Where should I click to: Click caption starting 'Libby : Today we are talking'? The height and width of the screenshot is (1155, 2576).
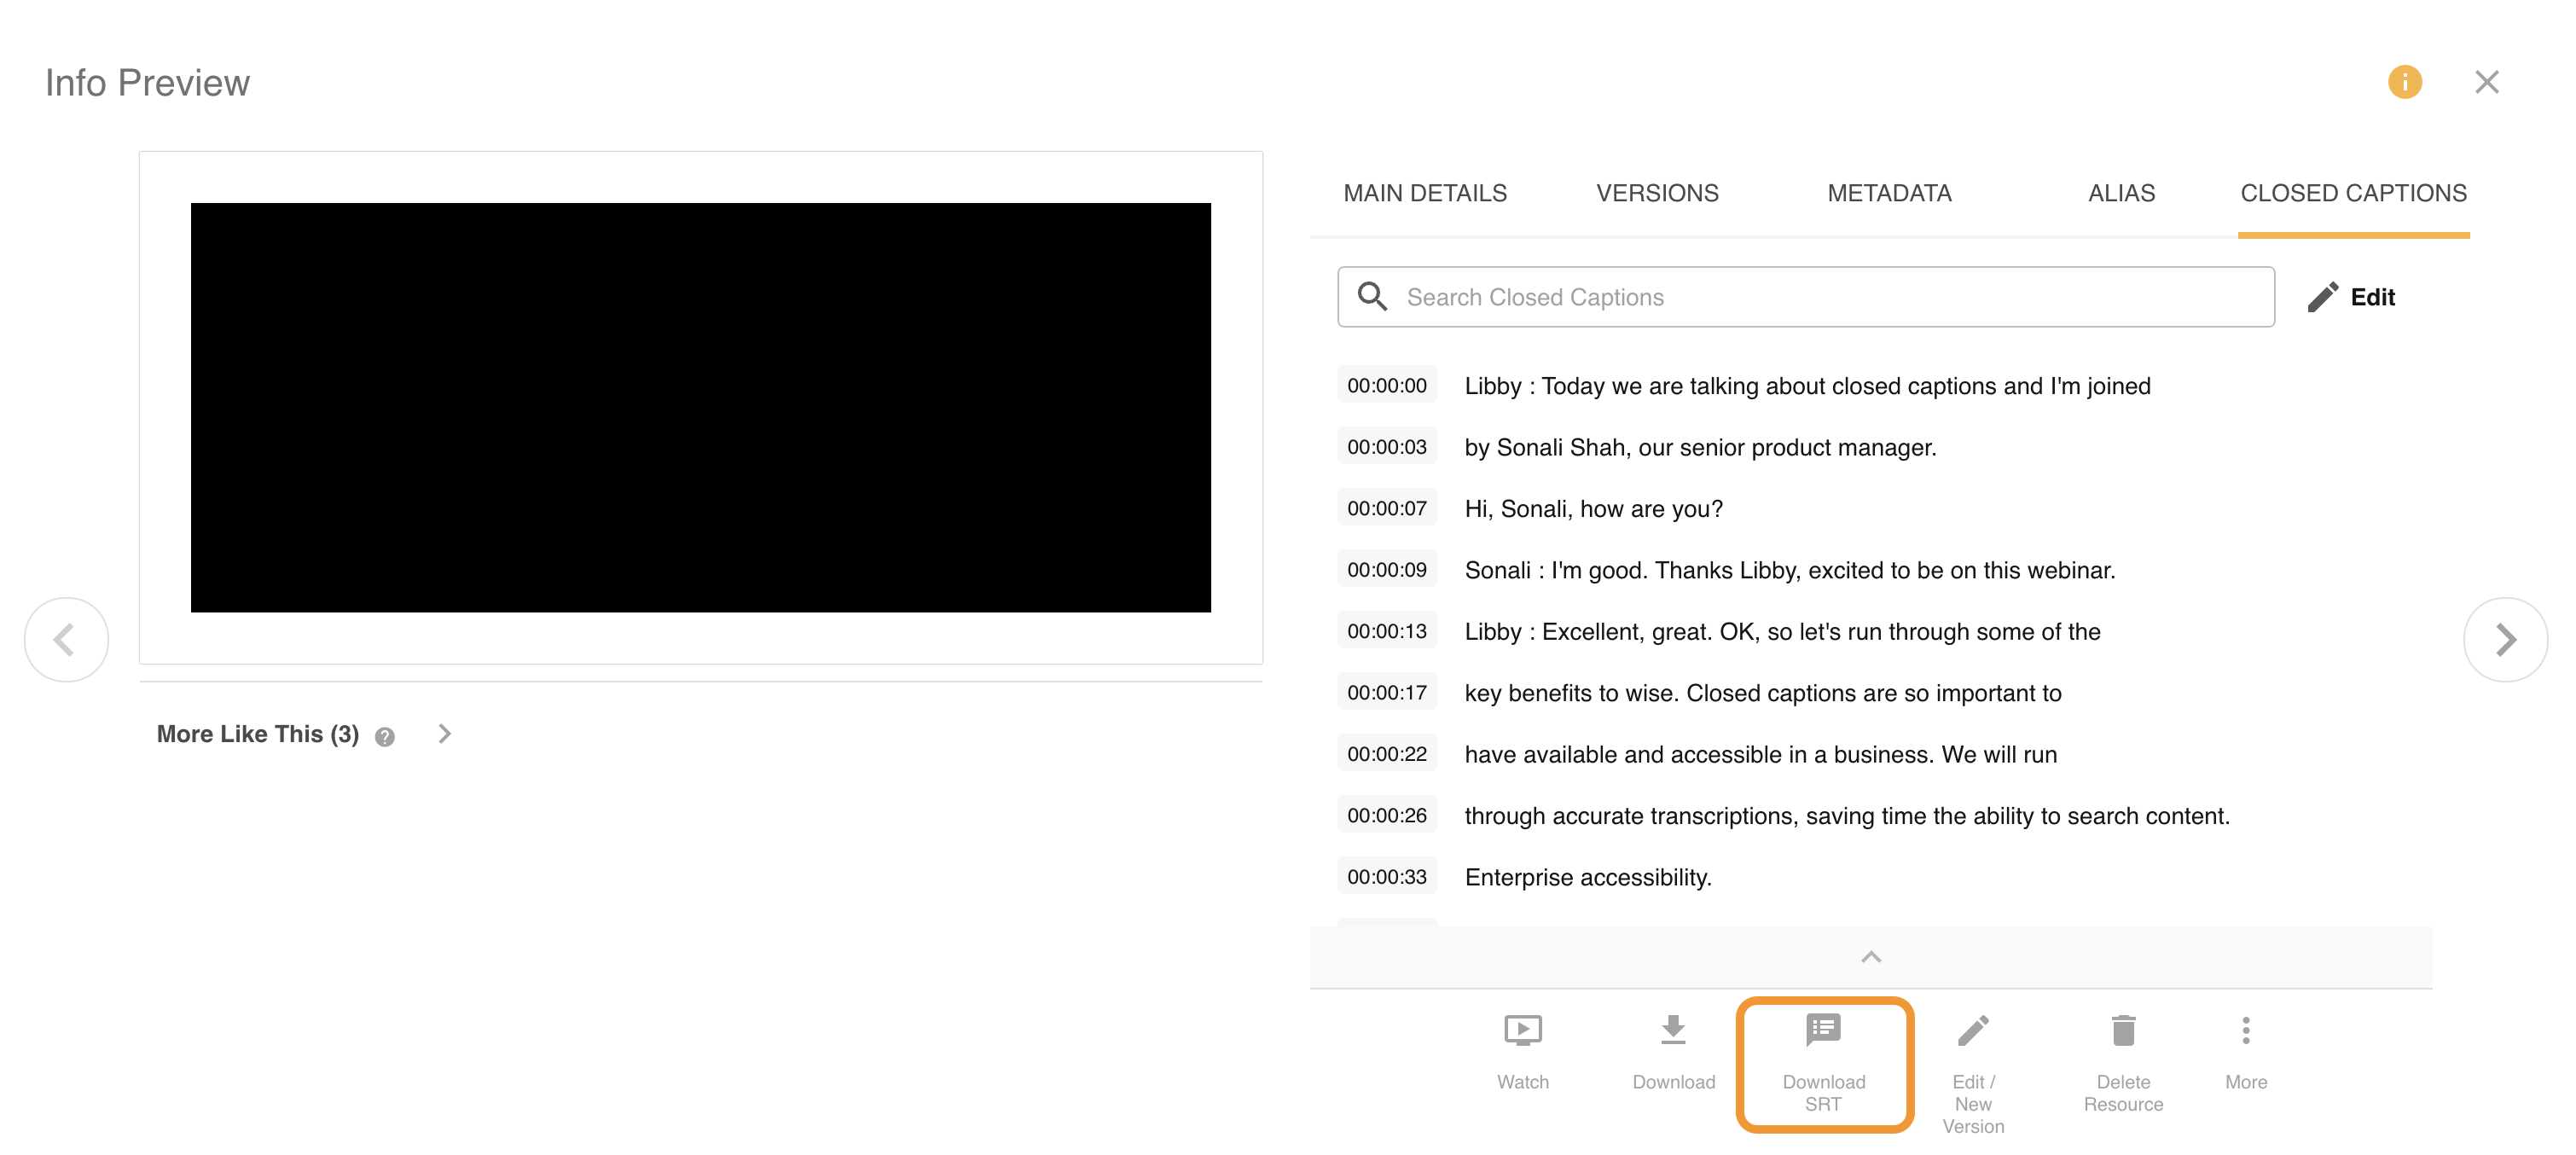[1808, 386]
